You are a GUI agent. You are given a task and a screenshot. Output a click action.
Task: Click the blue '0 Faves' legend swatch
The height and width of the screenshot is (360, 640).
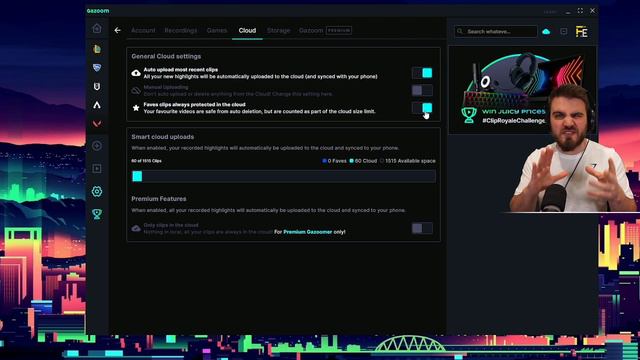(324, 161)
